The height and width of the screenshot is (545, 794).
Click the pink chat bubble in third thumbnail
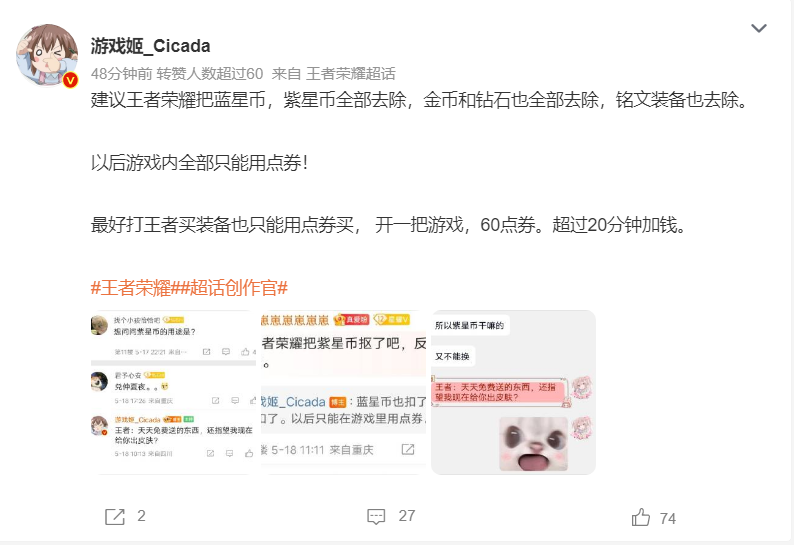coord(500,392)
